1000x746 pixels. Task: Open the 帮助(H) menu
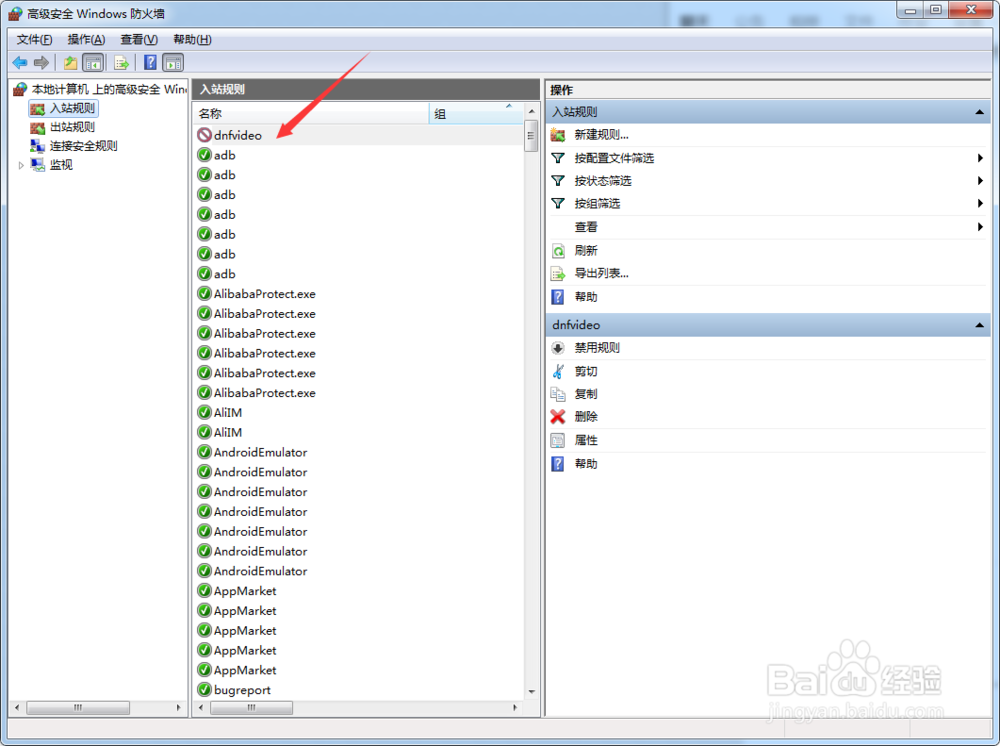pos(192,40)
